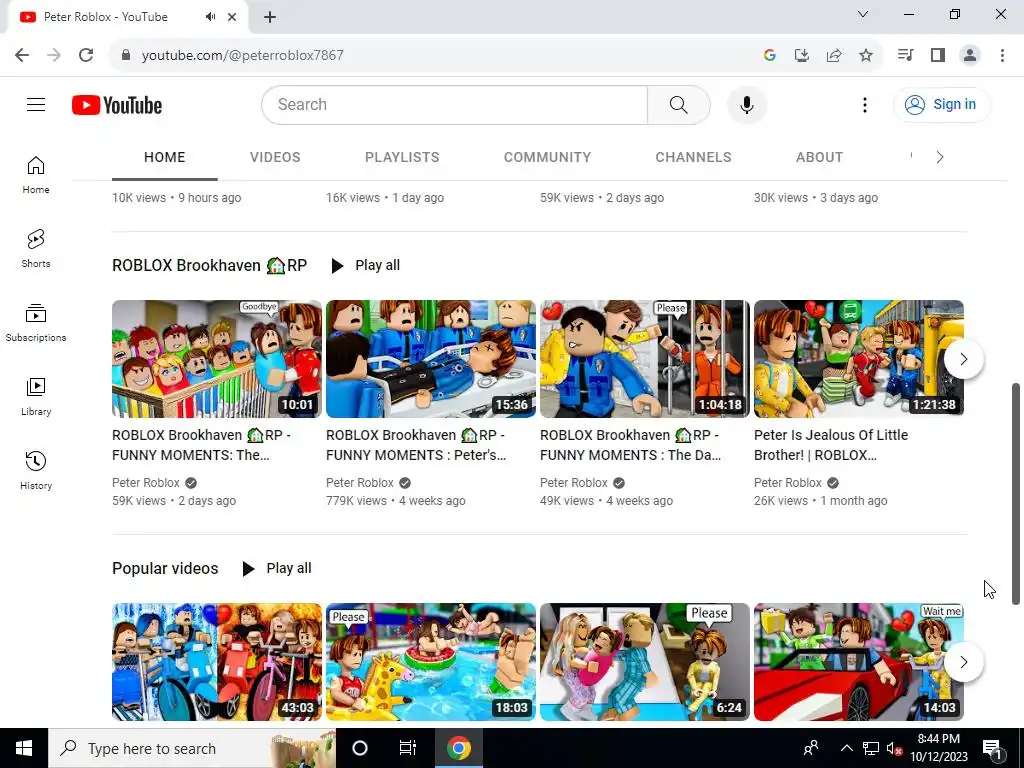Open Chrome's three-dot menu
1024x768 pixels.
click(x=1002, y=56)
